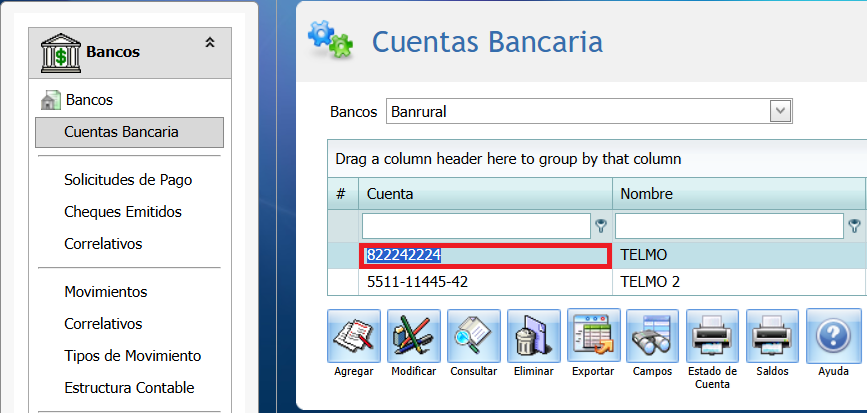The width and height of the screenshot is (867, 413).
Task: Click the Cuenta column filter icon
Action: [600, 226]
